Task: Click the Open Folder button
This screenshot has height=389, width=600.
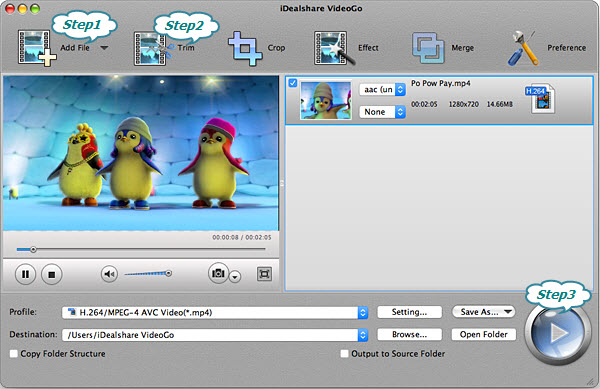Action: (484, 334)
